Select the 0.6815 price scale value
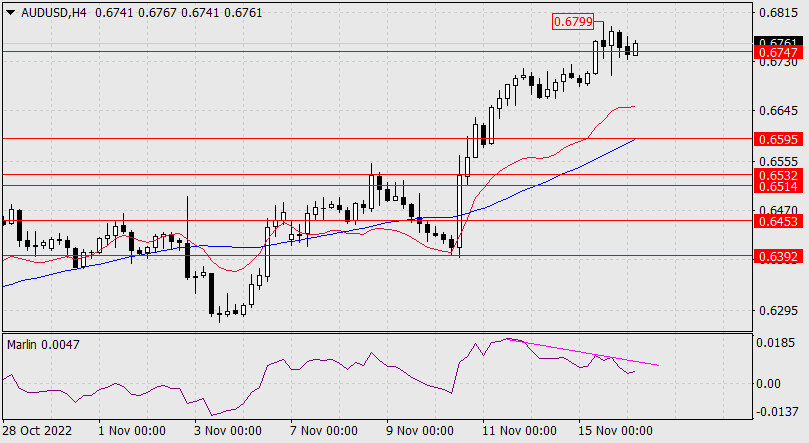Image resolution: width=809 pixels, height=443 pixels. tap(779, 12)
